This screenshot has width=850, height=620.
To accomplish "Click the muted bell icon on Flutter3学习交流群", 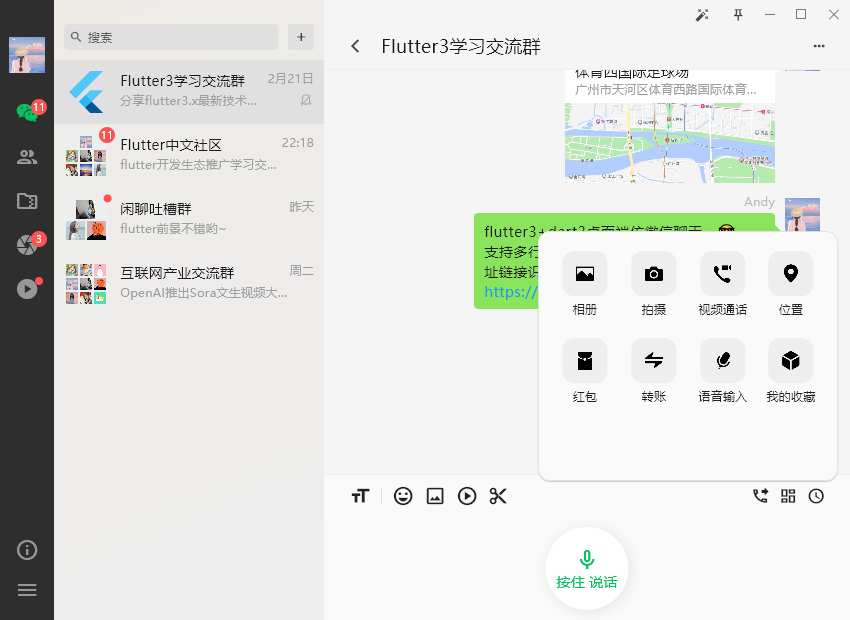I will pos(306,100).
